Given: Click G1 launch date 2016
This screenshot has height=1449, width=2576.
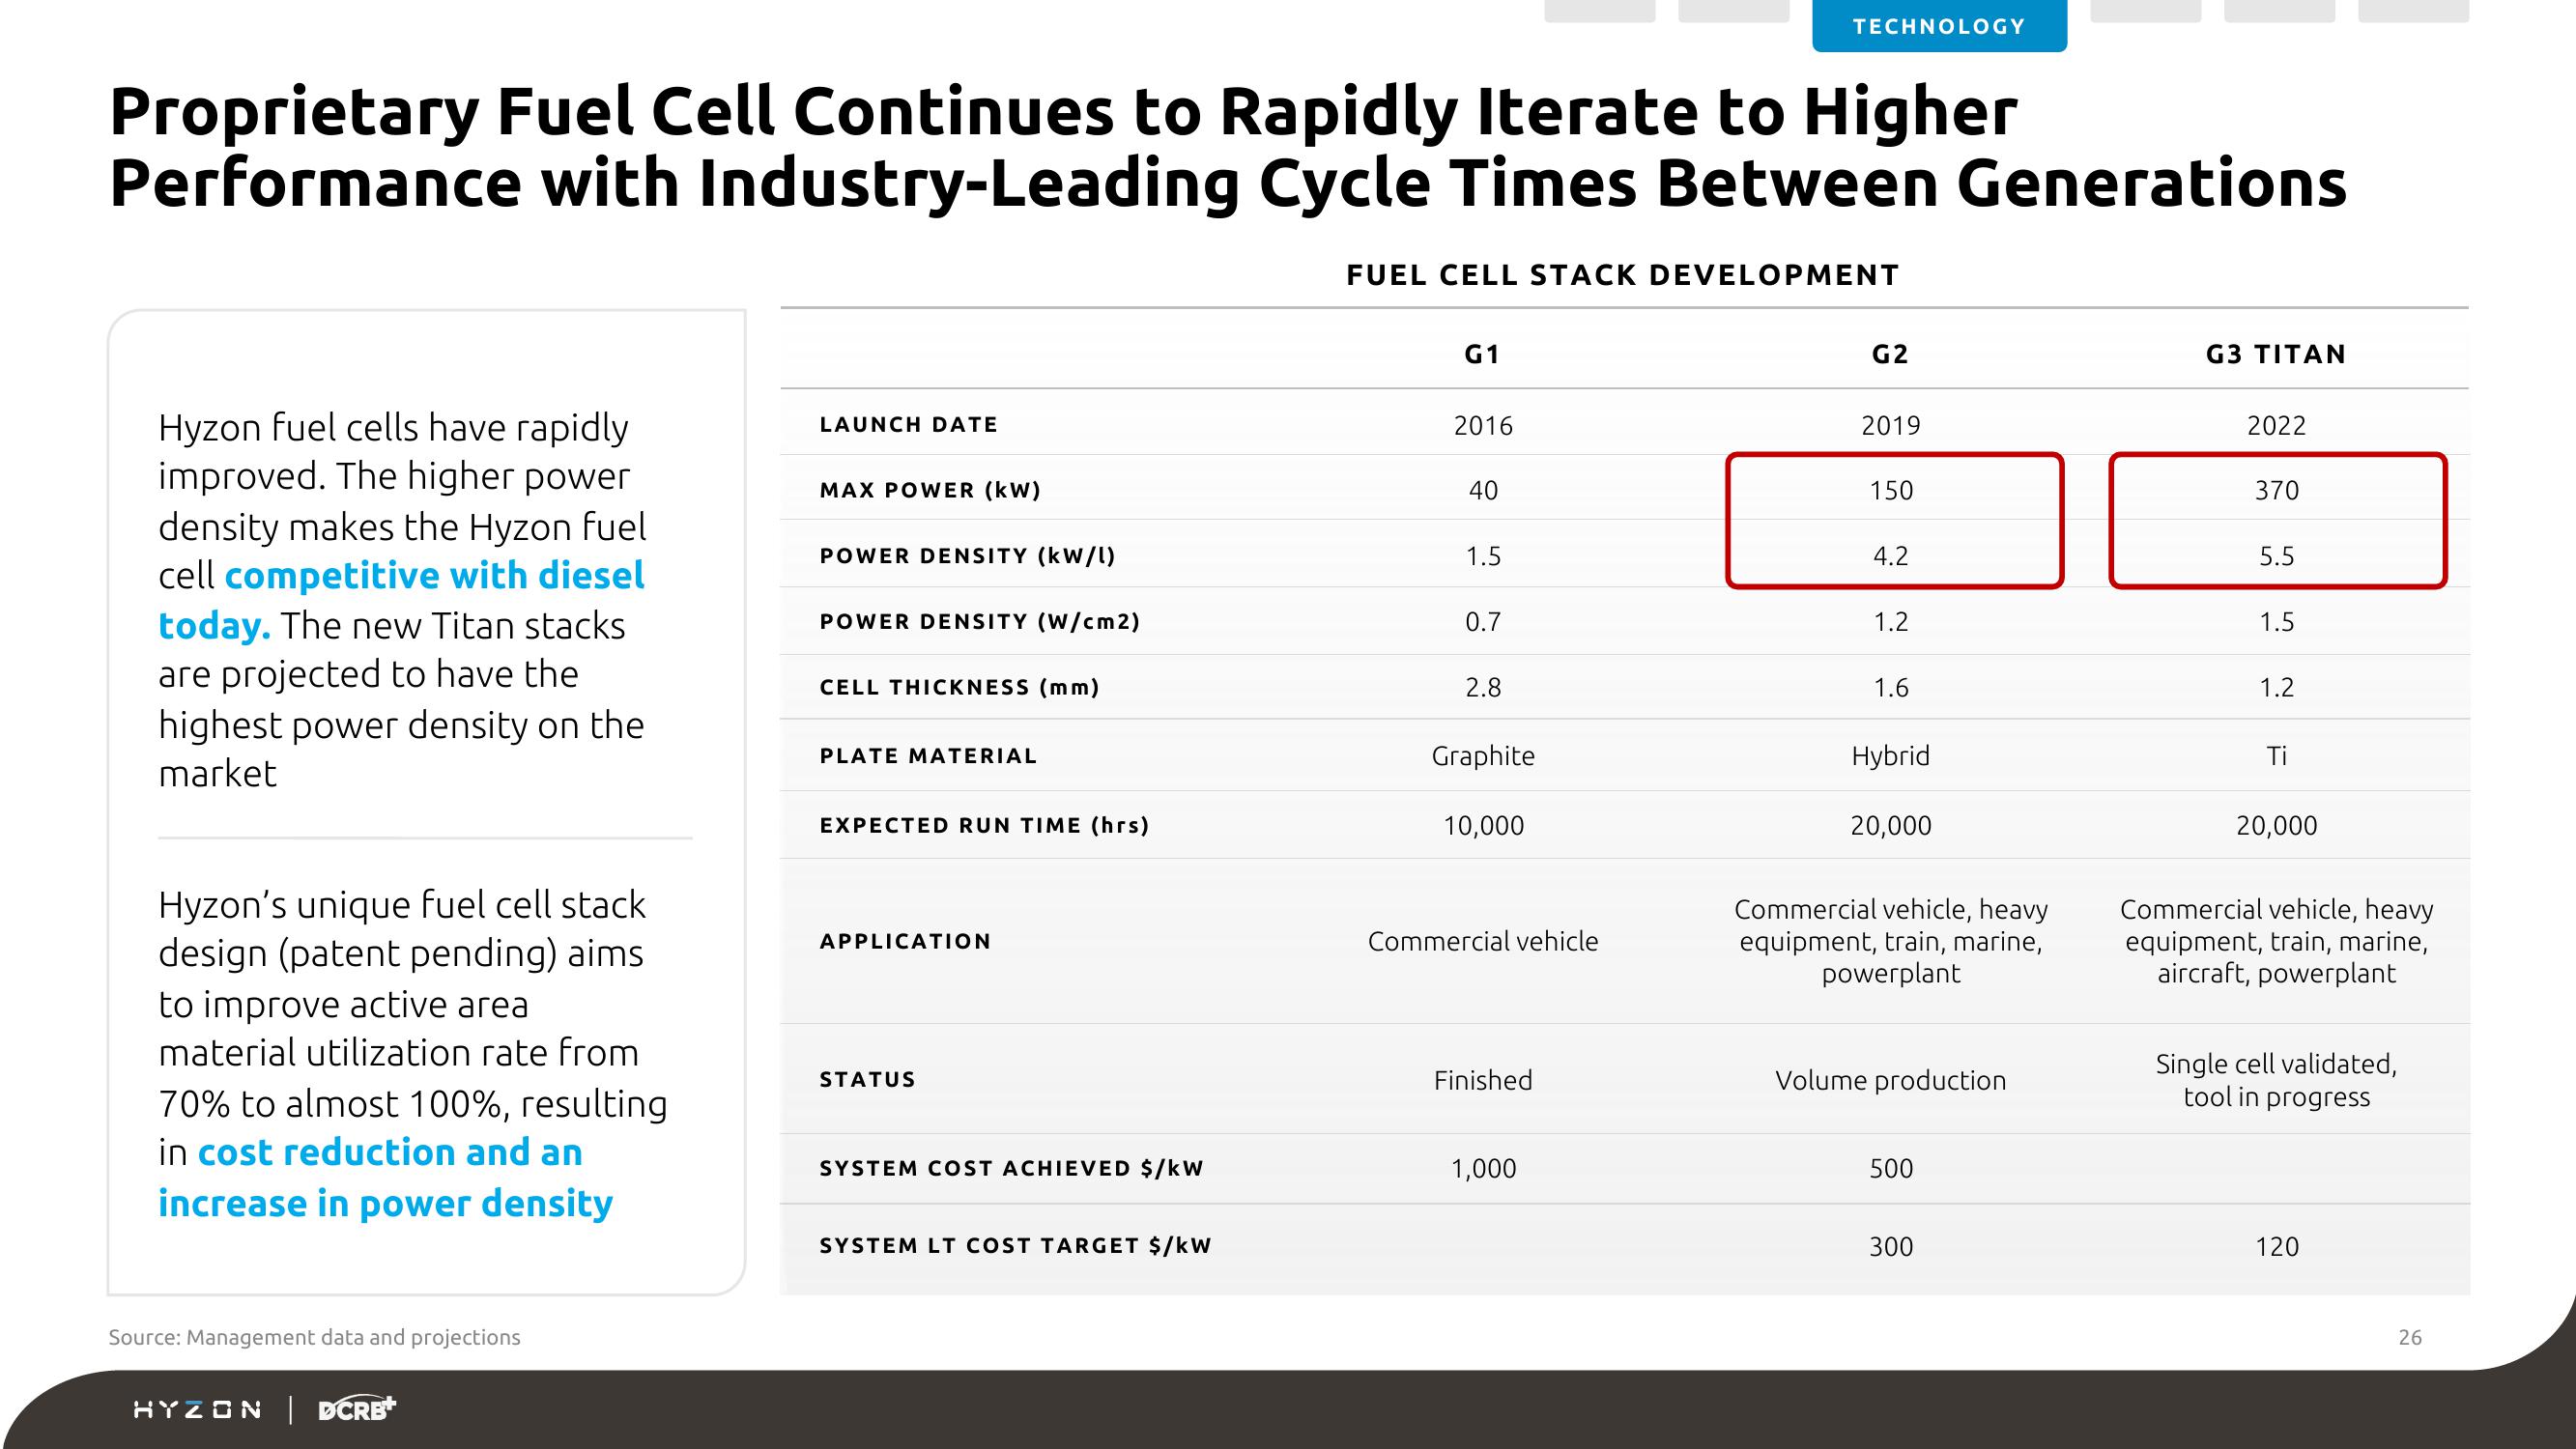Looking at the screenshot, I should pos(1483,426).
